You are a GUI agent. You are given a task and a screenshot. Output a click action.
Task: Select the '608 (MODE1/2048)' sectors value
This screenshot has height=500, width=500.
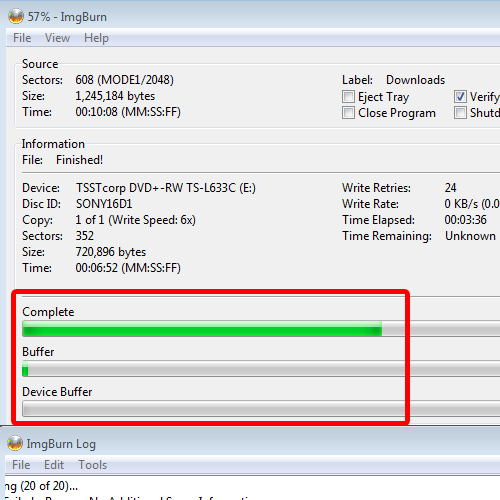pyautogui.click(x=124, y=80)
